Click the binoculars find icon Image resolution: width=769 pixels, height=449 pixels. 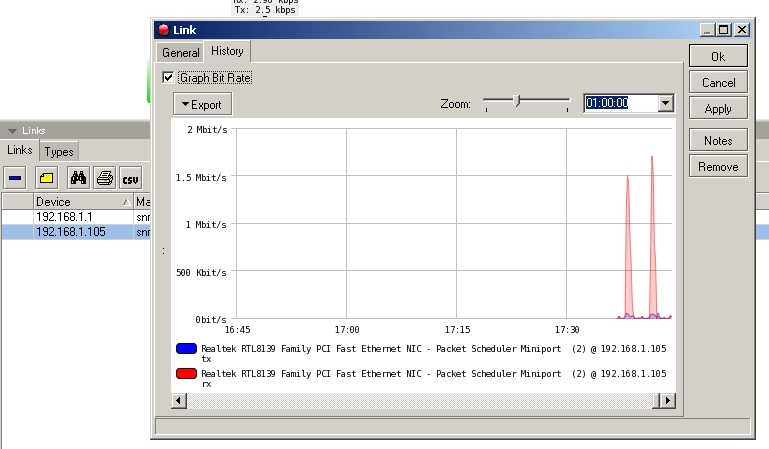click(78, 177)
